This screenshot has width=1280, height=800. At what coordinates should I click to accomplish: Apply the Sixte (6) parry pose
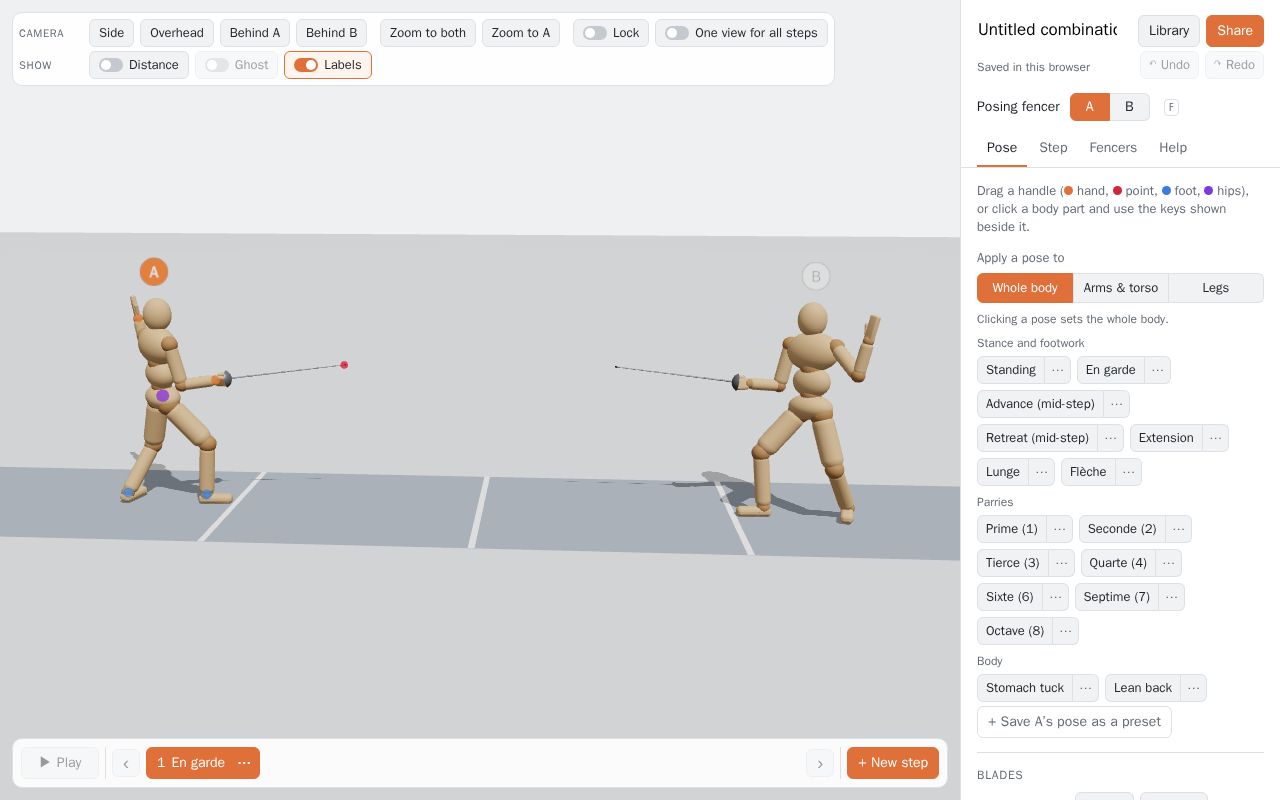(x=1010, y=597)
